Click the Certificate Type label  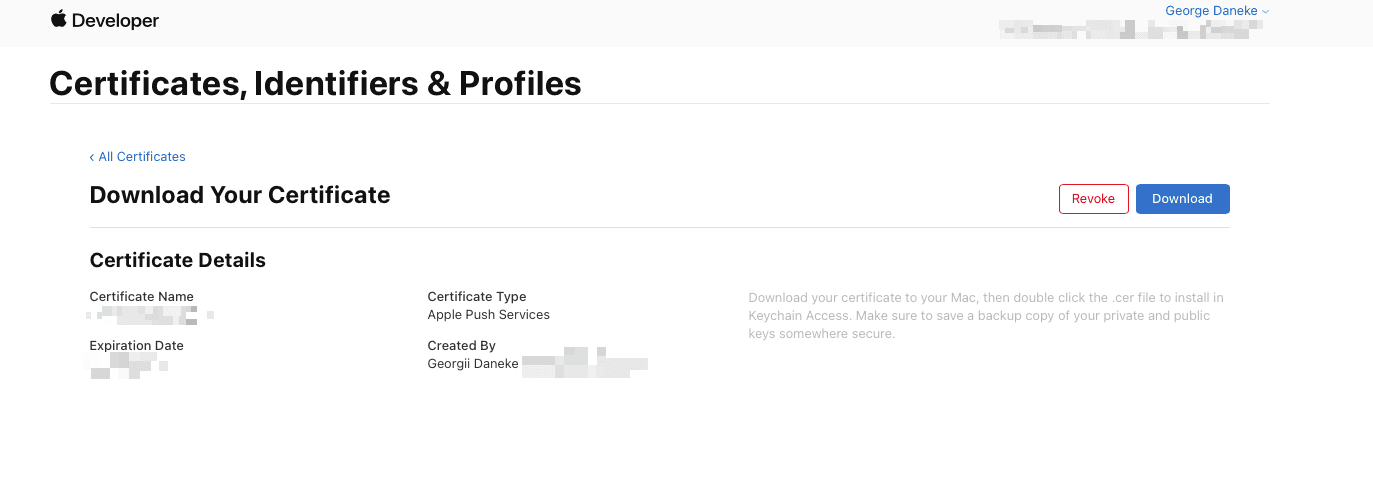coord(477,296)
